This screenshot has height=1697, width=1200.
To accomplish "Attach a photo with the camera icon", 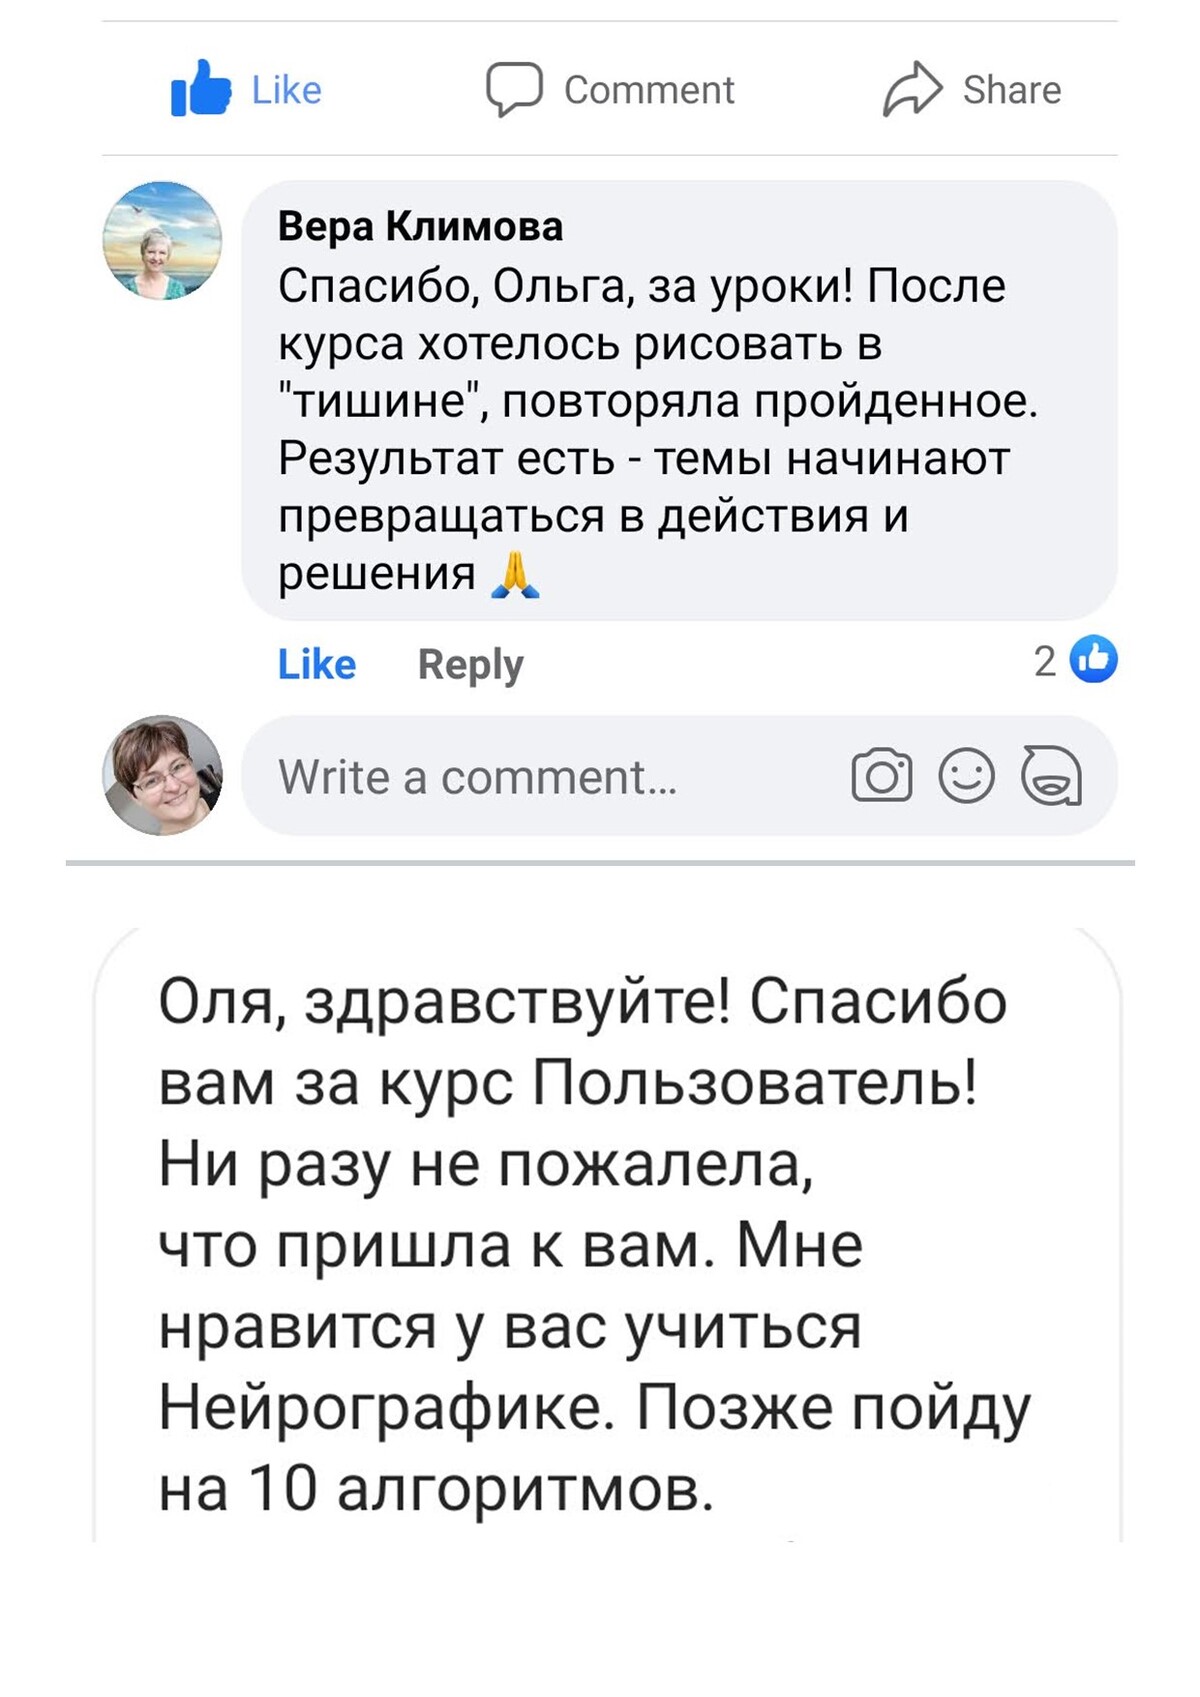I will pos(881,777).
